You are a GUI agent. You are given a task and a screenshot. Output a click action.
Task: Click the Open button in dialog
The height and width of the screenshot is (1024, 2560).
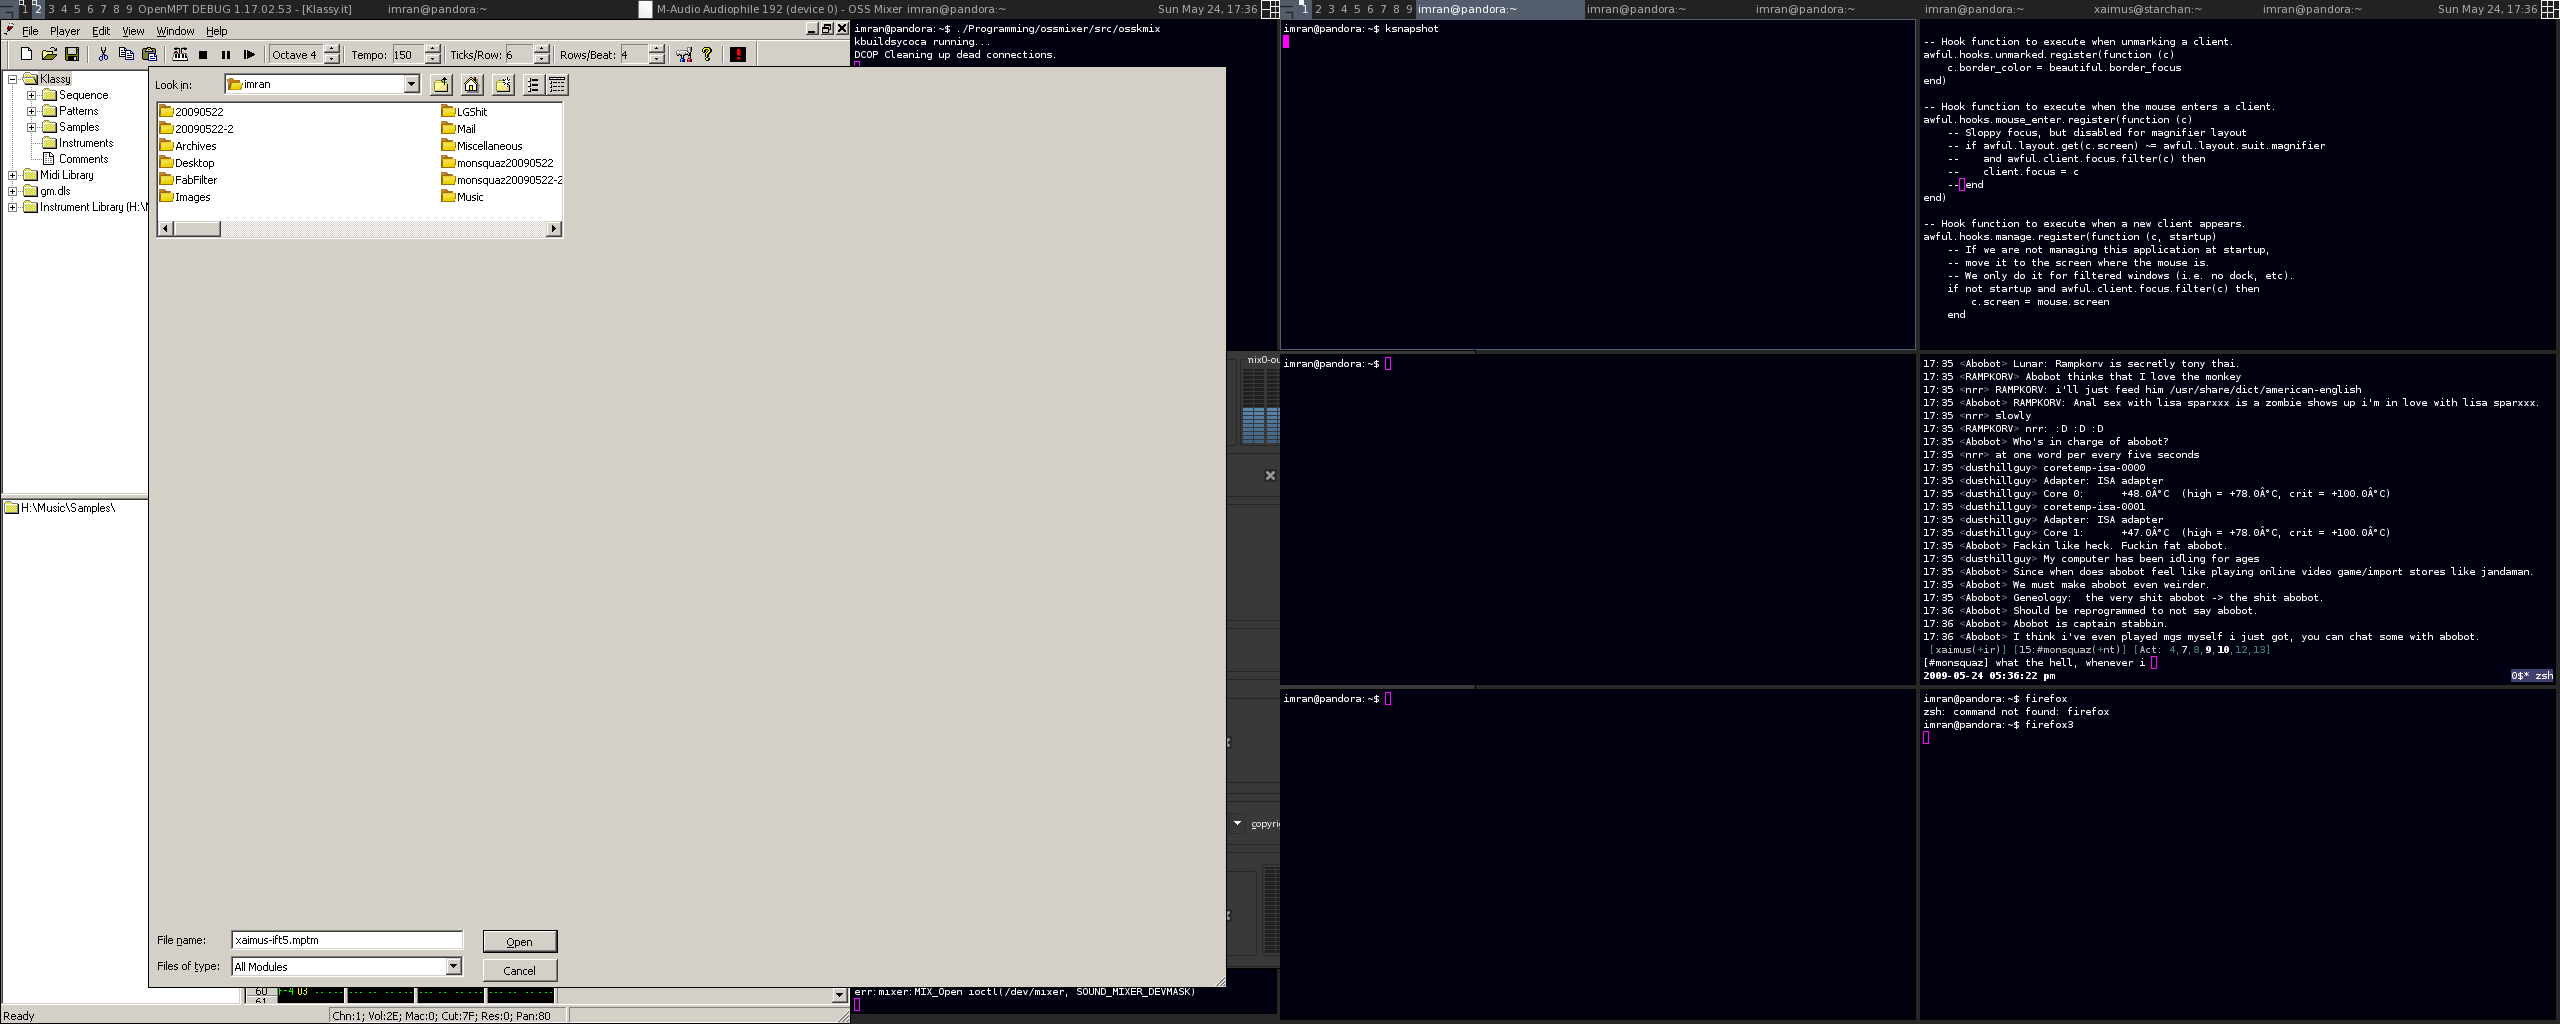[519, 942]
